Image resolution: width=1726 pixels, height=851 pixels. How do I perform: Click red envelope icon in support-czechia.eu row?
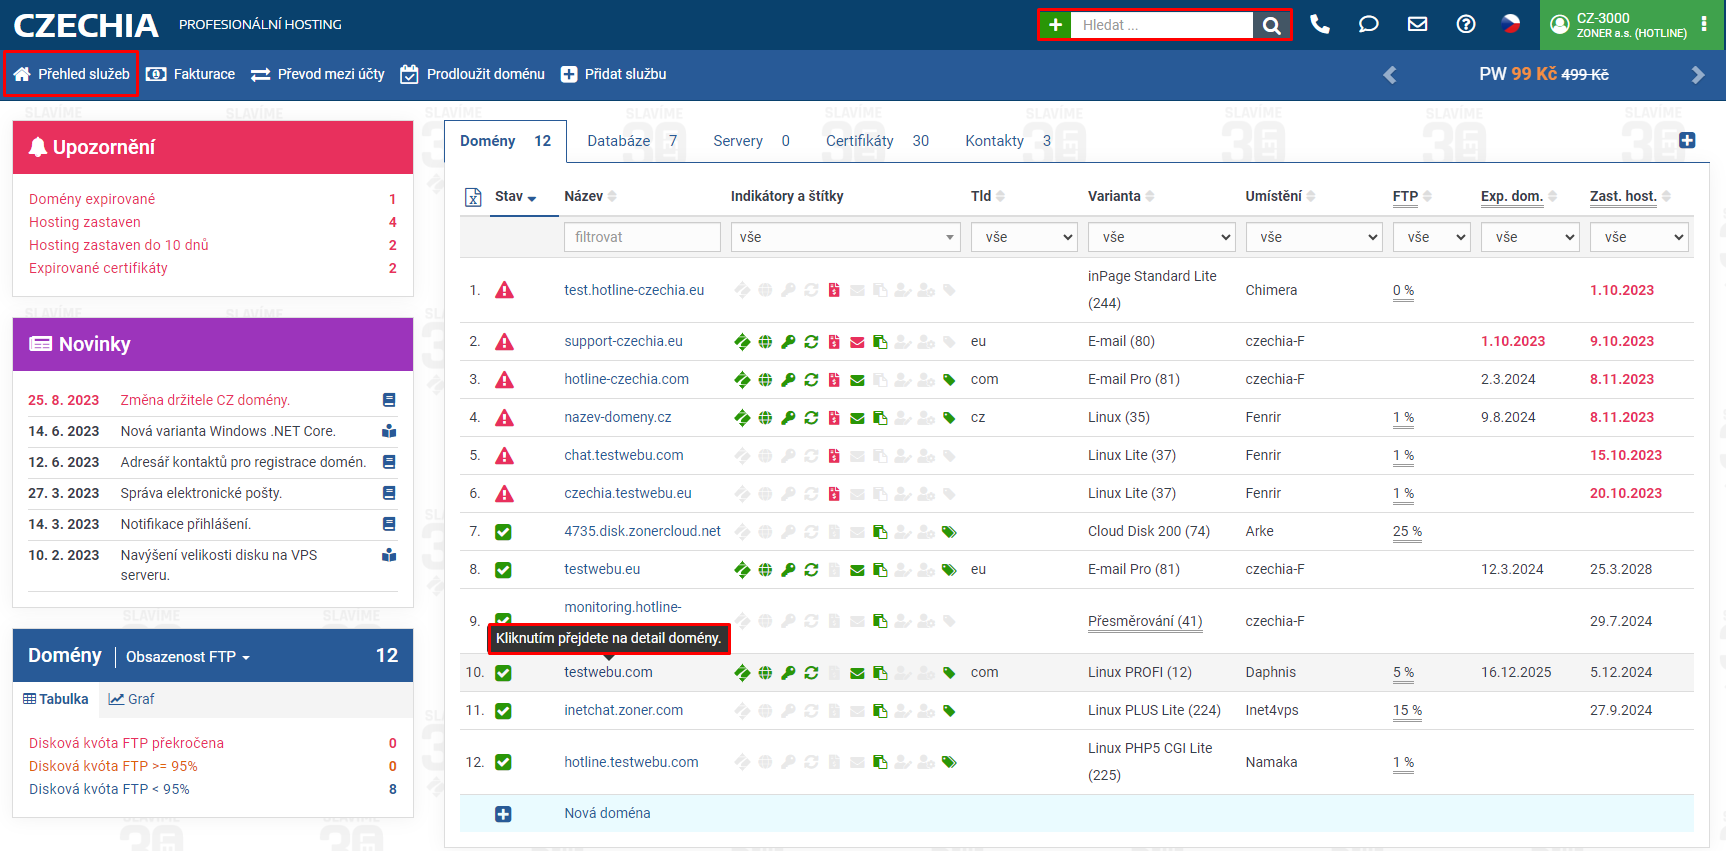click(x=857, y=342)
